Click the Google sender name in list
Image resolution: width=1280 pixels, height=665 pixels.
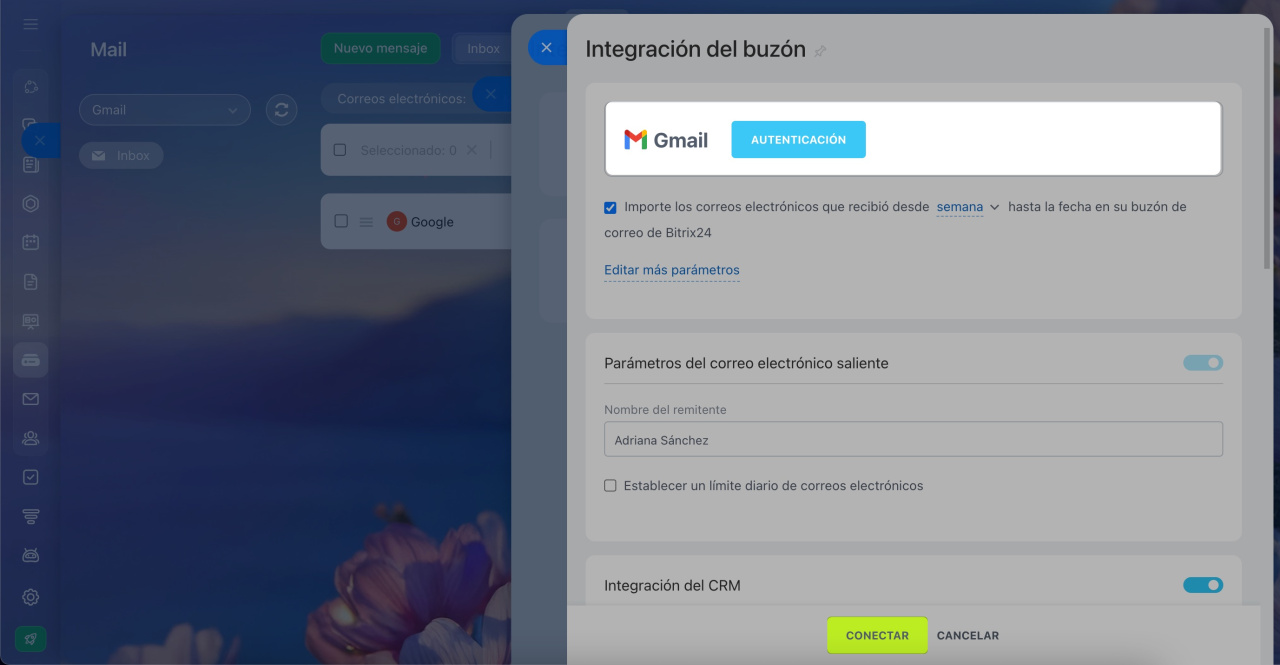tap(432, 222)
